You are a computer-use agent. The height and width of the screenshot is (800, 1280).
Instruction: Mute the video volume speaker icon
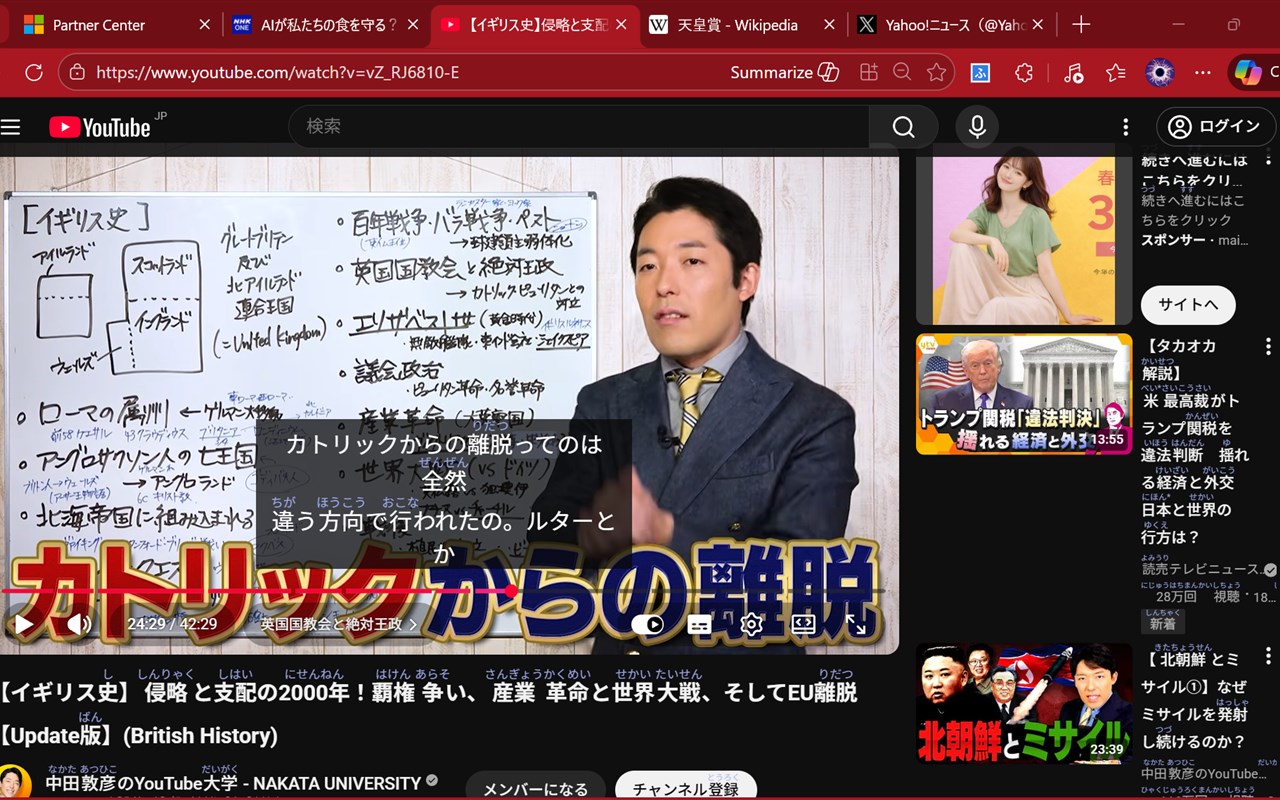click(x=79, y=624)
